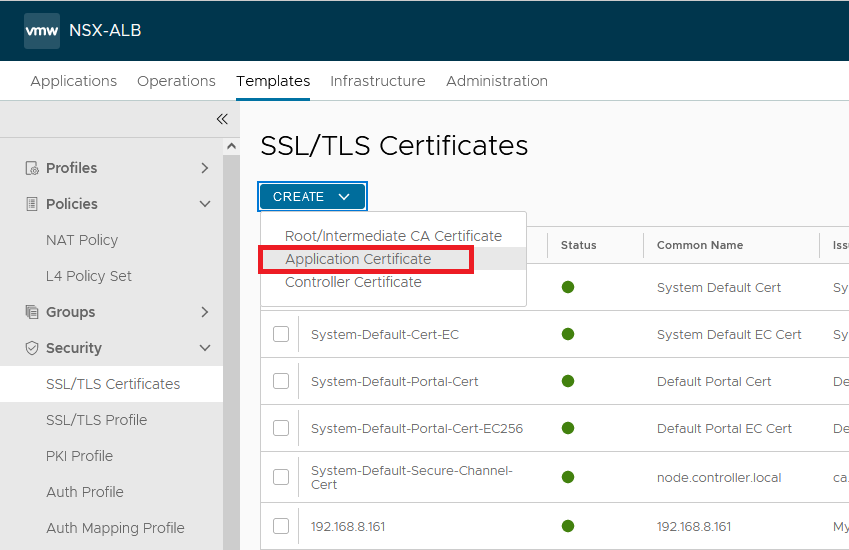Switch to the Operations tab
The height and width of the screenshot is (550, 849).
coord(177,81)
